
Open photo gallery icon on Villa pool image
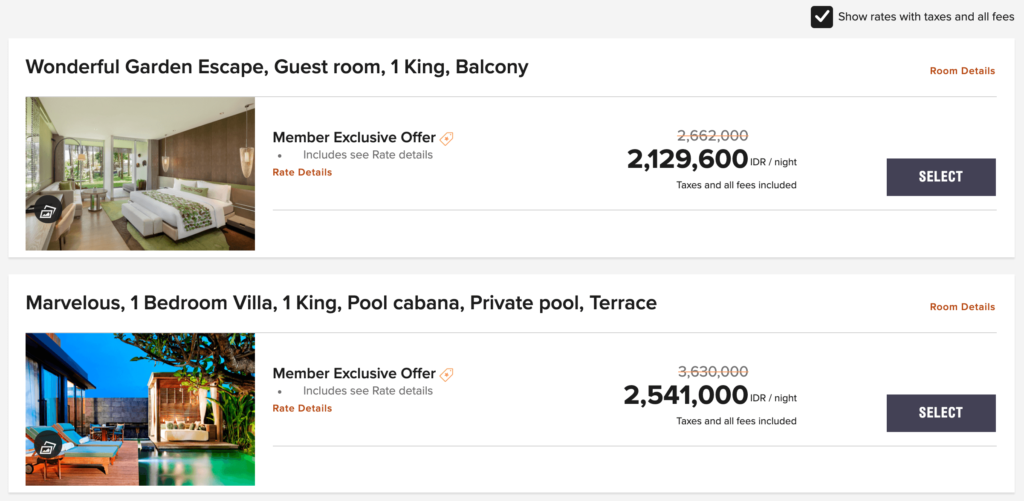pos(48,445)
